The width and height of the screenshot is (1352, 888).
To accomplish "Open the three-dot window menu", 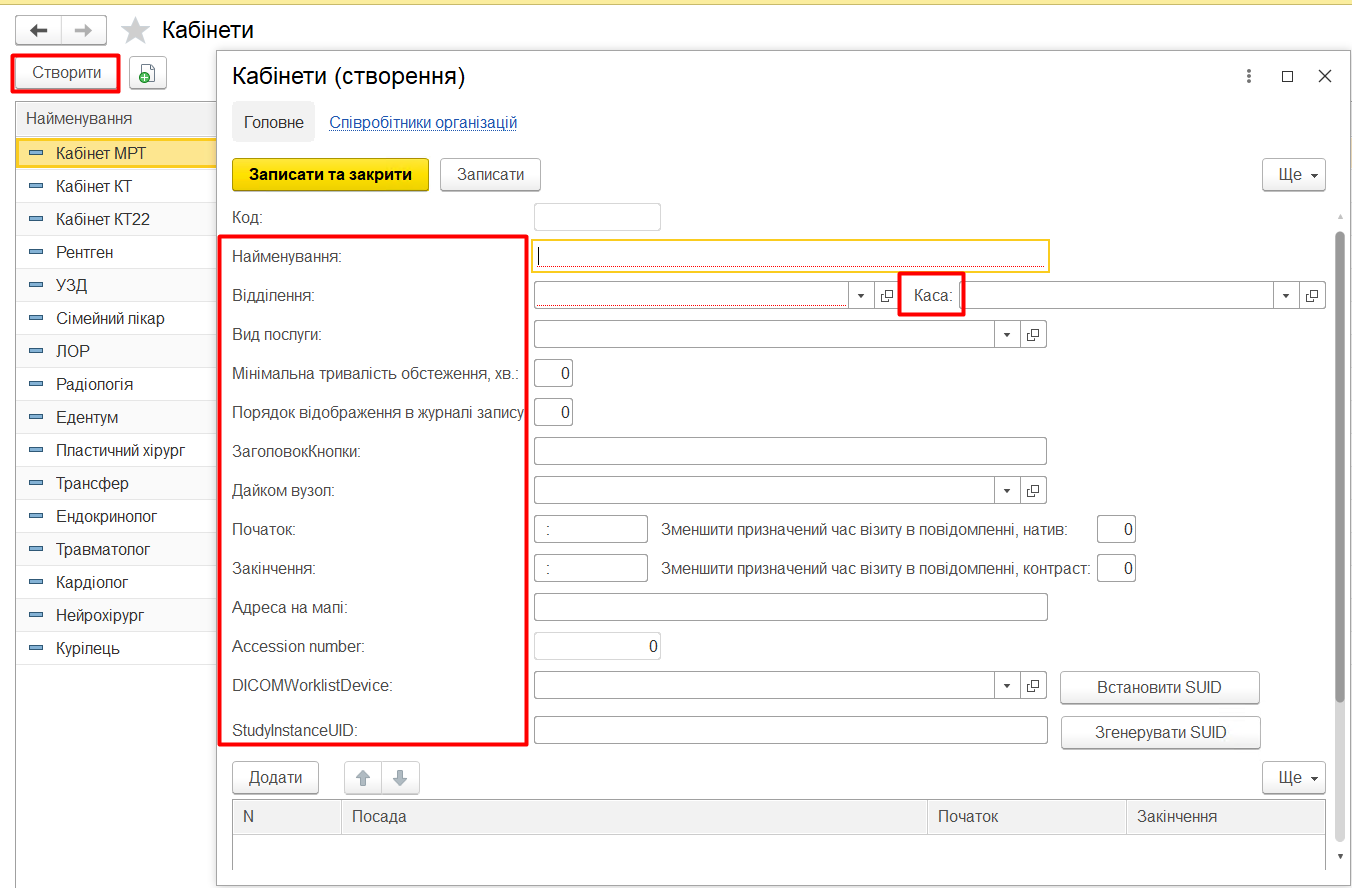I will (1249, 76).
